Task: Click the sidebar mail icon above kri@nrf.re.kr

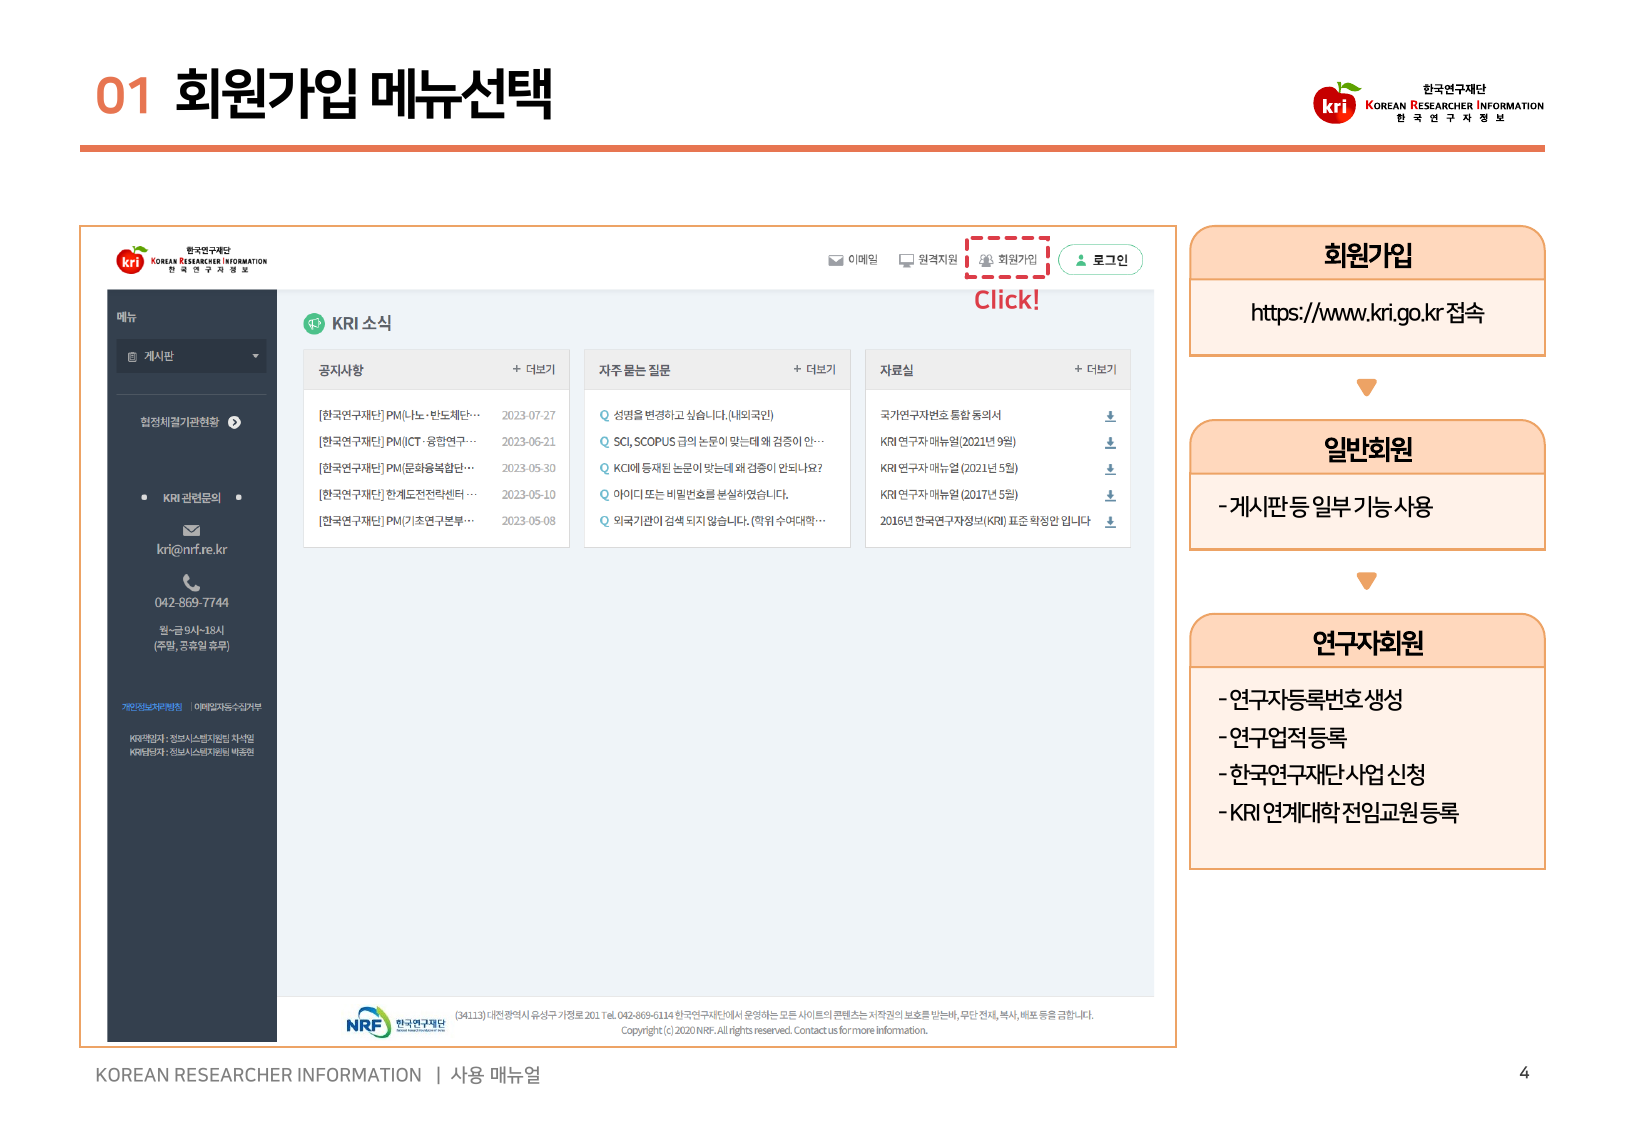Action: (192, 530)
